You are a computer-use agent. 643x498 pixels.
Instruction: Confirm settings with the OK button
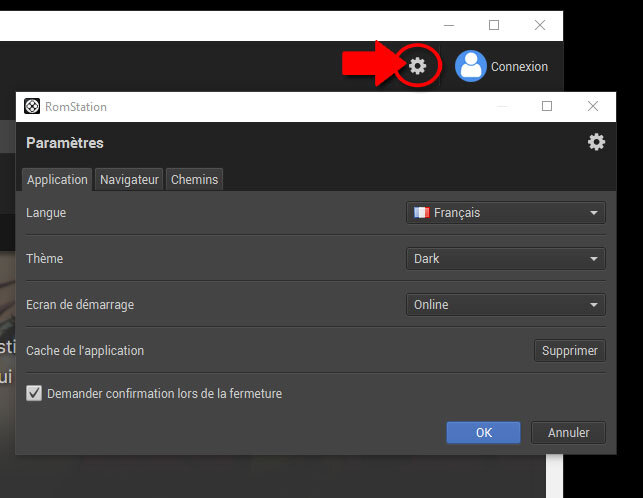click(483, 433)
